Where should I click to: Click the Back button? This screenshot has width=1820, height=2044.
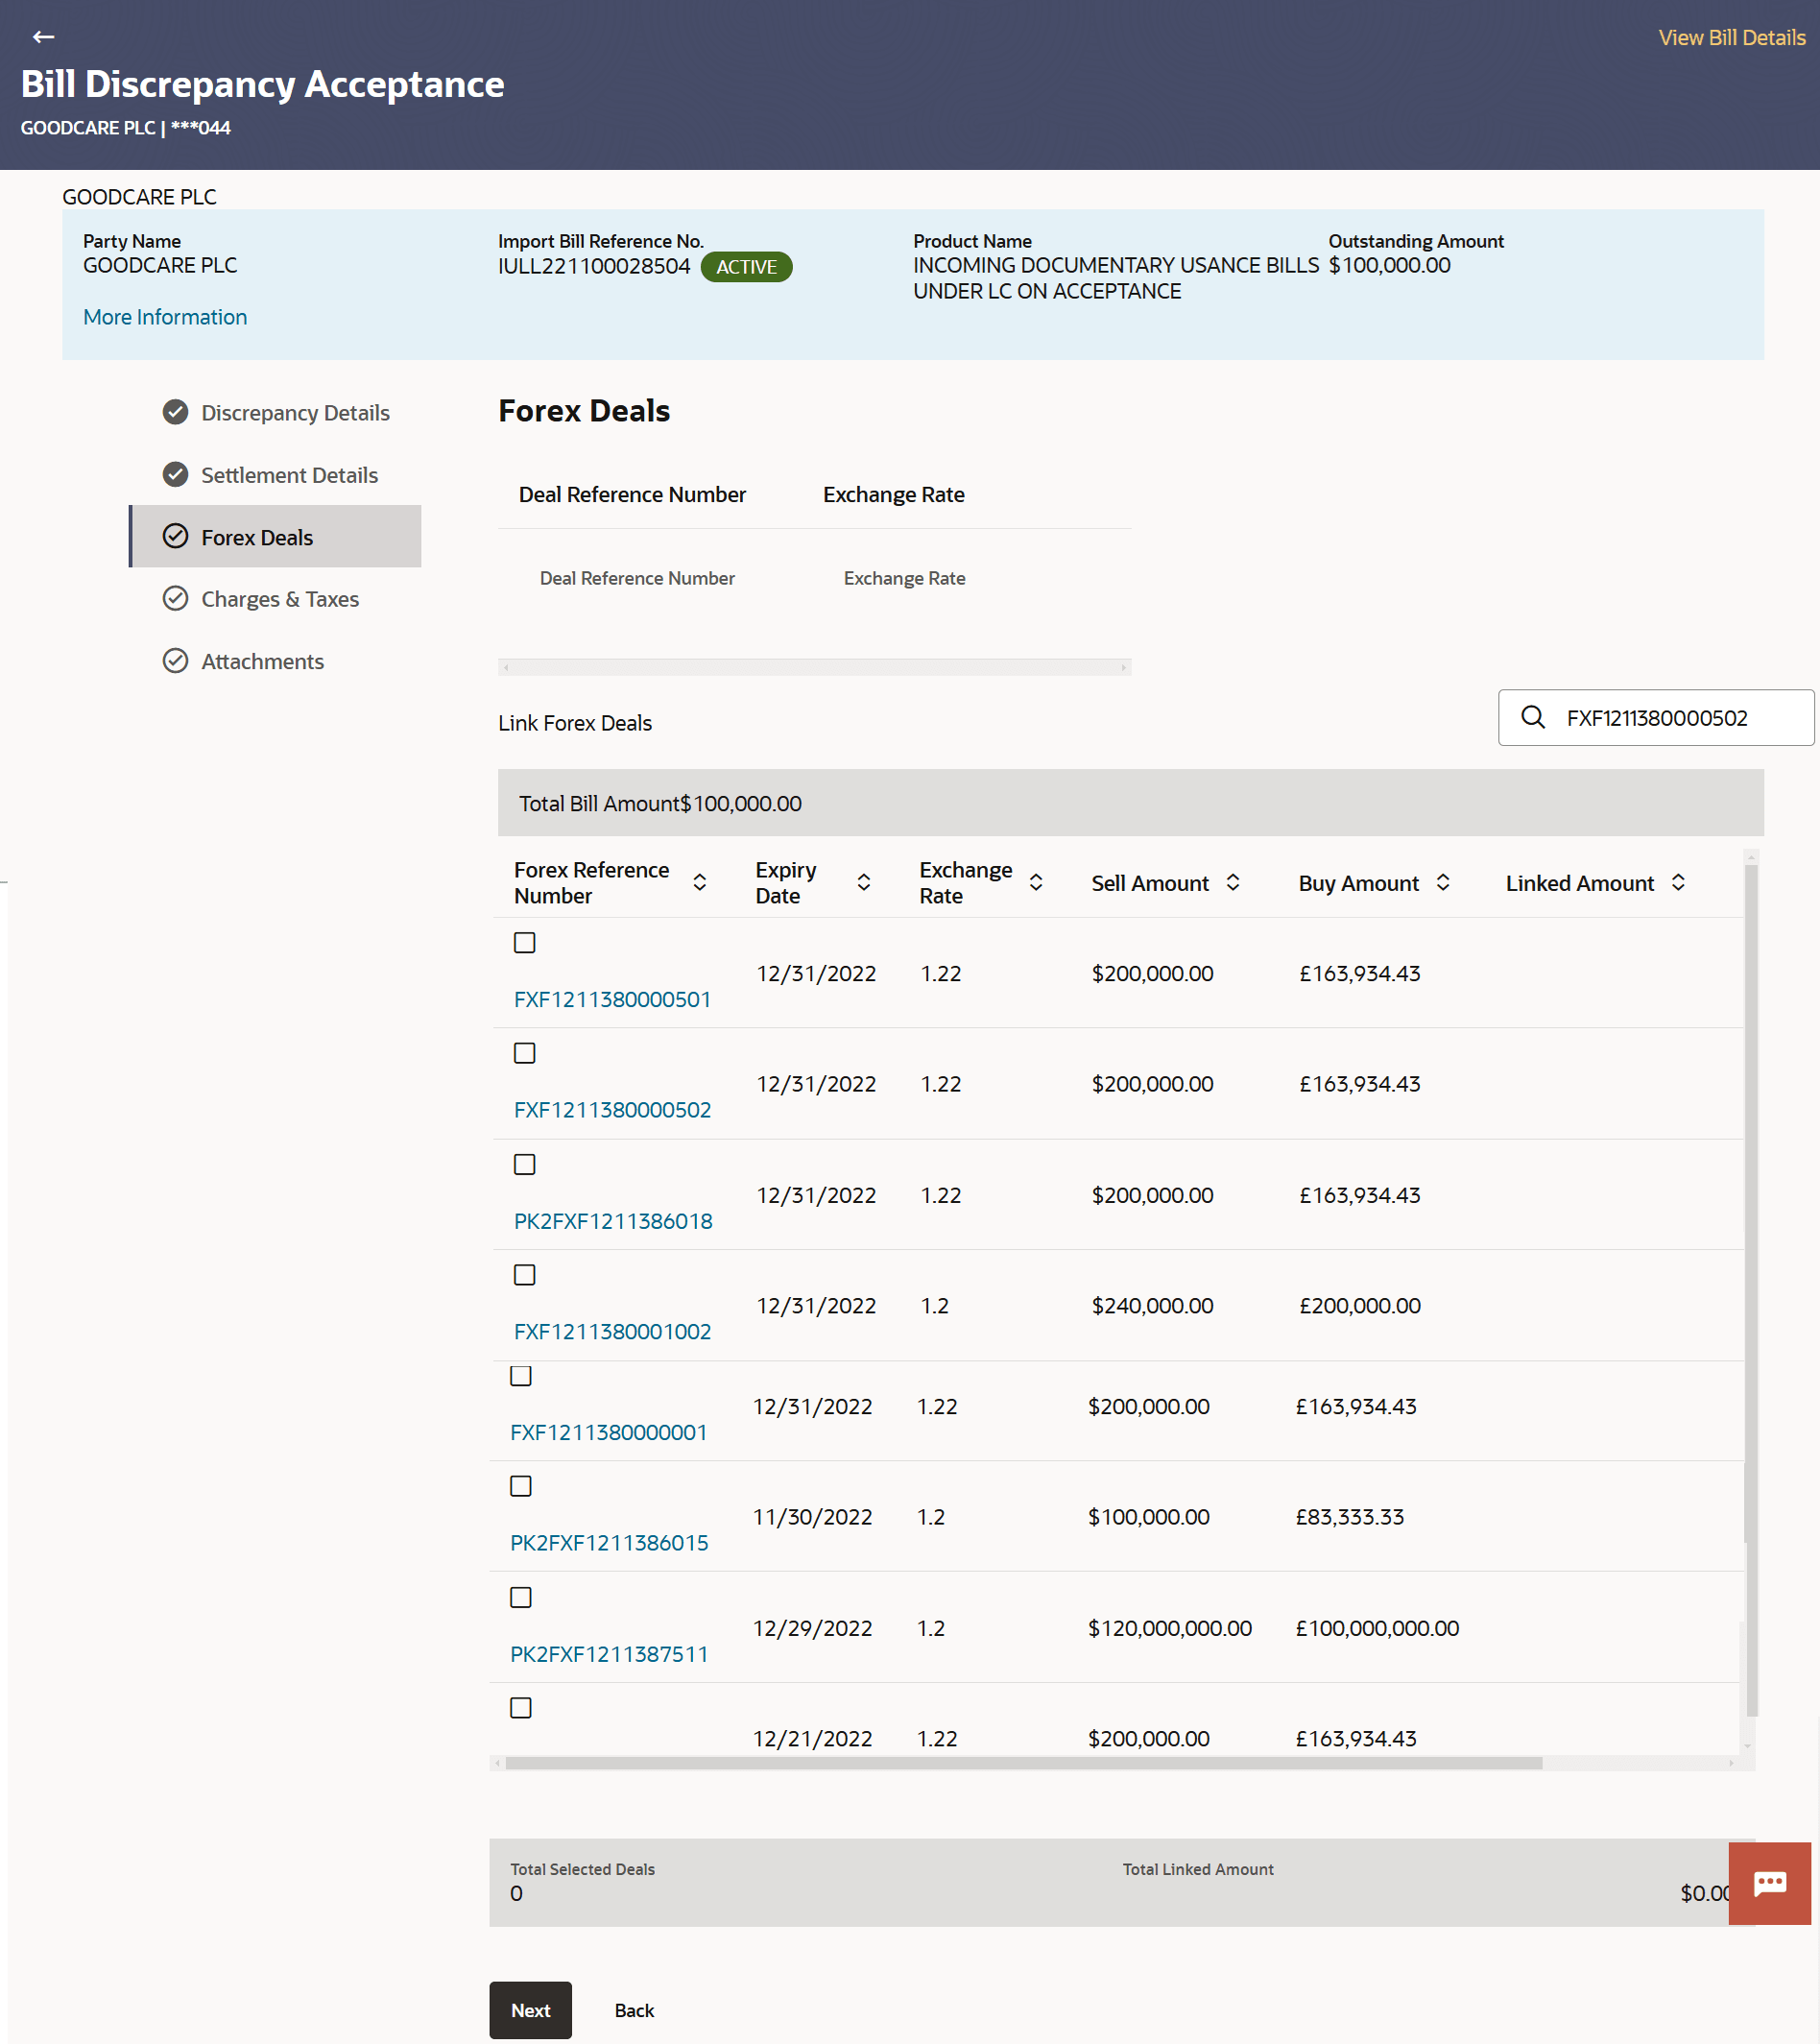[634, 2010]
